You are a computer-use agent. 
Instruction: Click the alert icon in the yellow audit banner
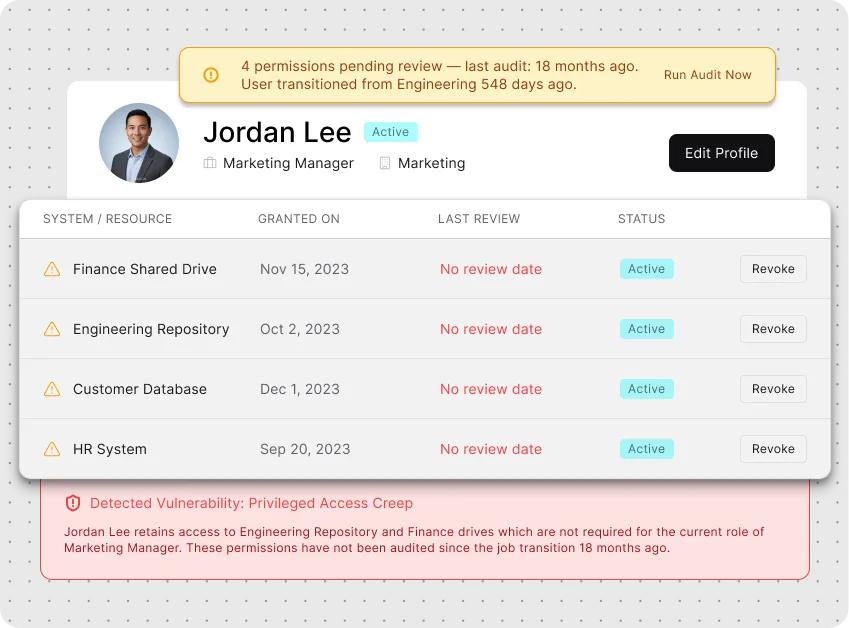[x=211, y=75]
